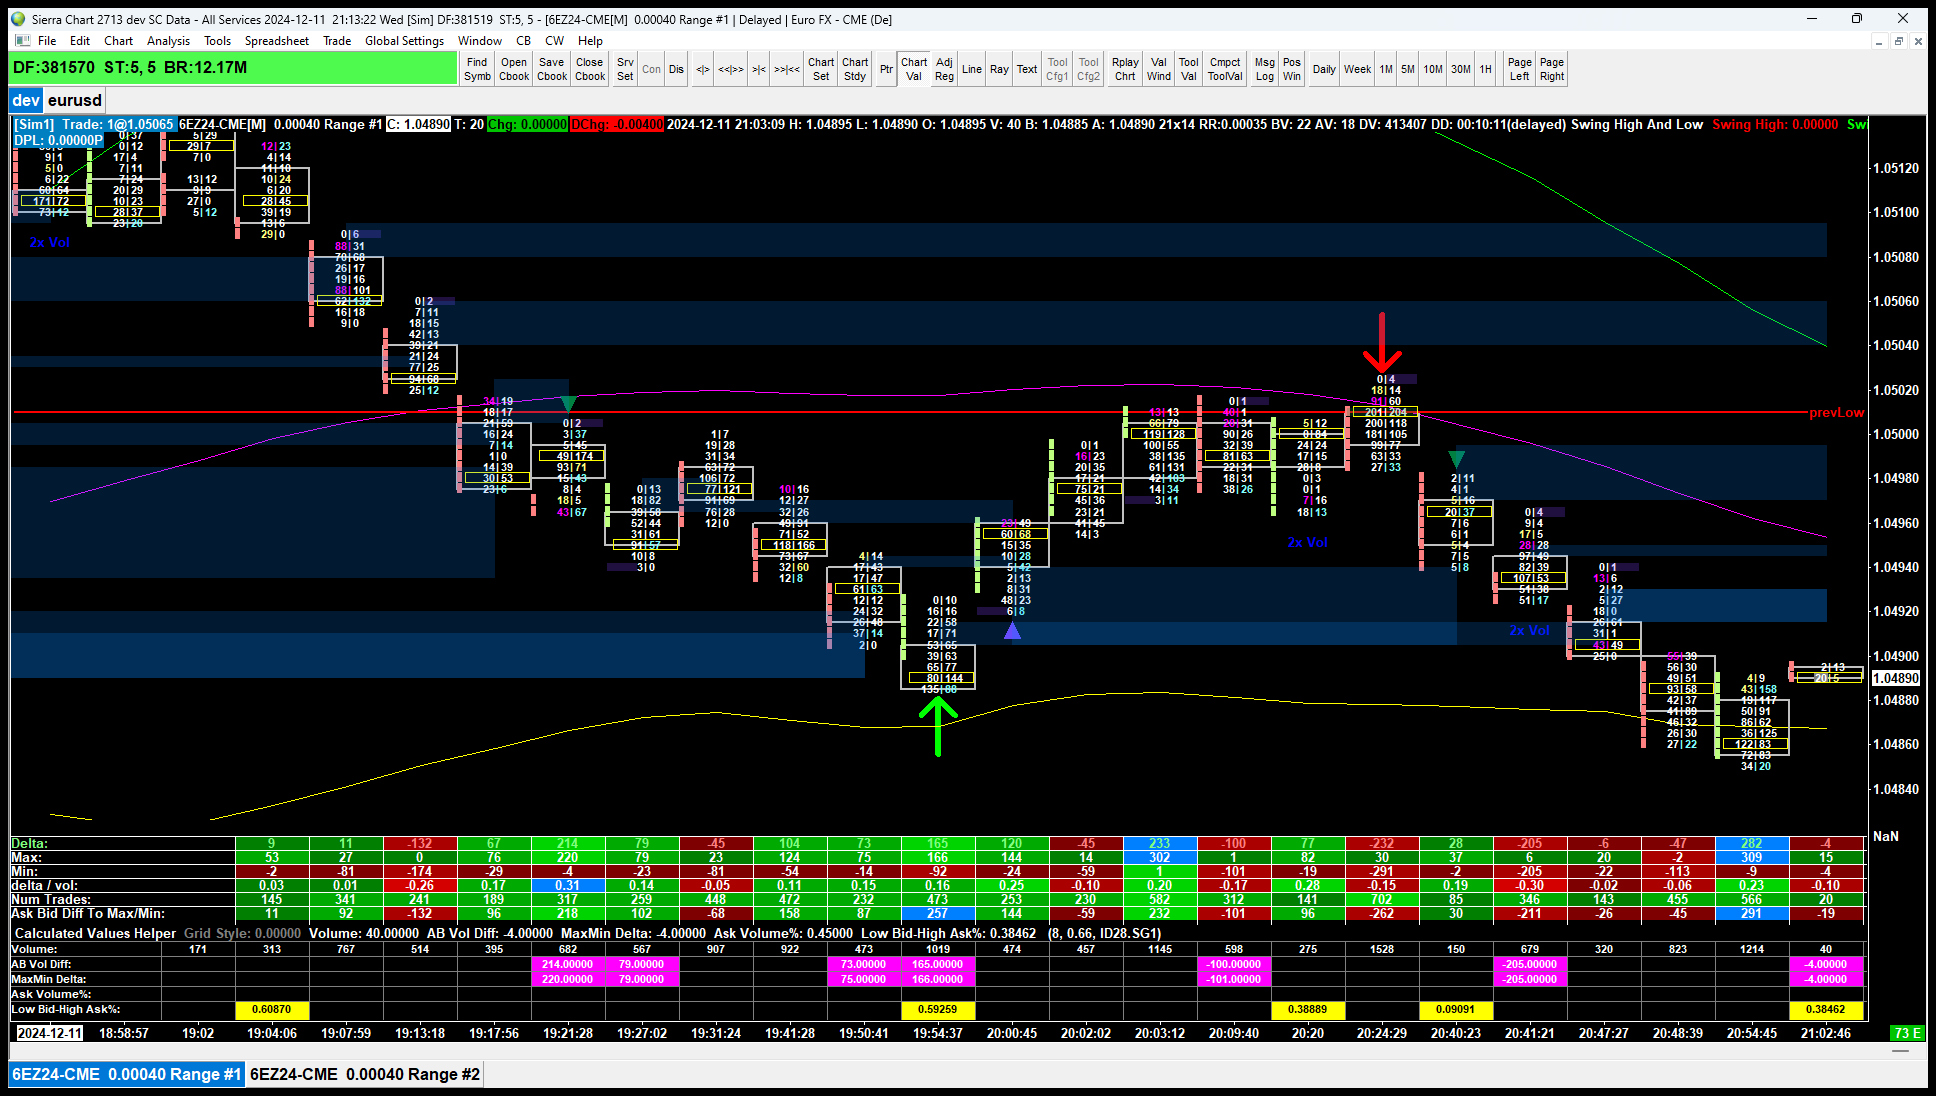The height and width of the screenshot is (1096, 1936).
Task: Select the Line drawing tool
Action: pyautogui.click(x=971, y=69)
